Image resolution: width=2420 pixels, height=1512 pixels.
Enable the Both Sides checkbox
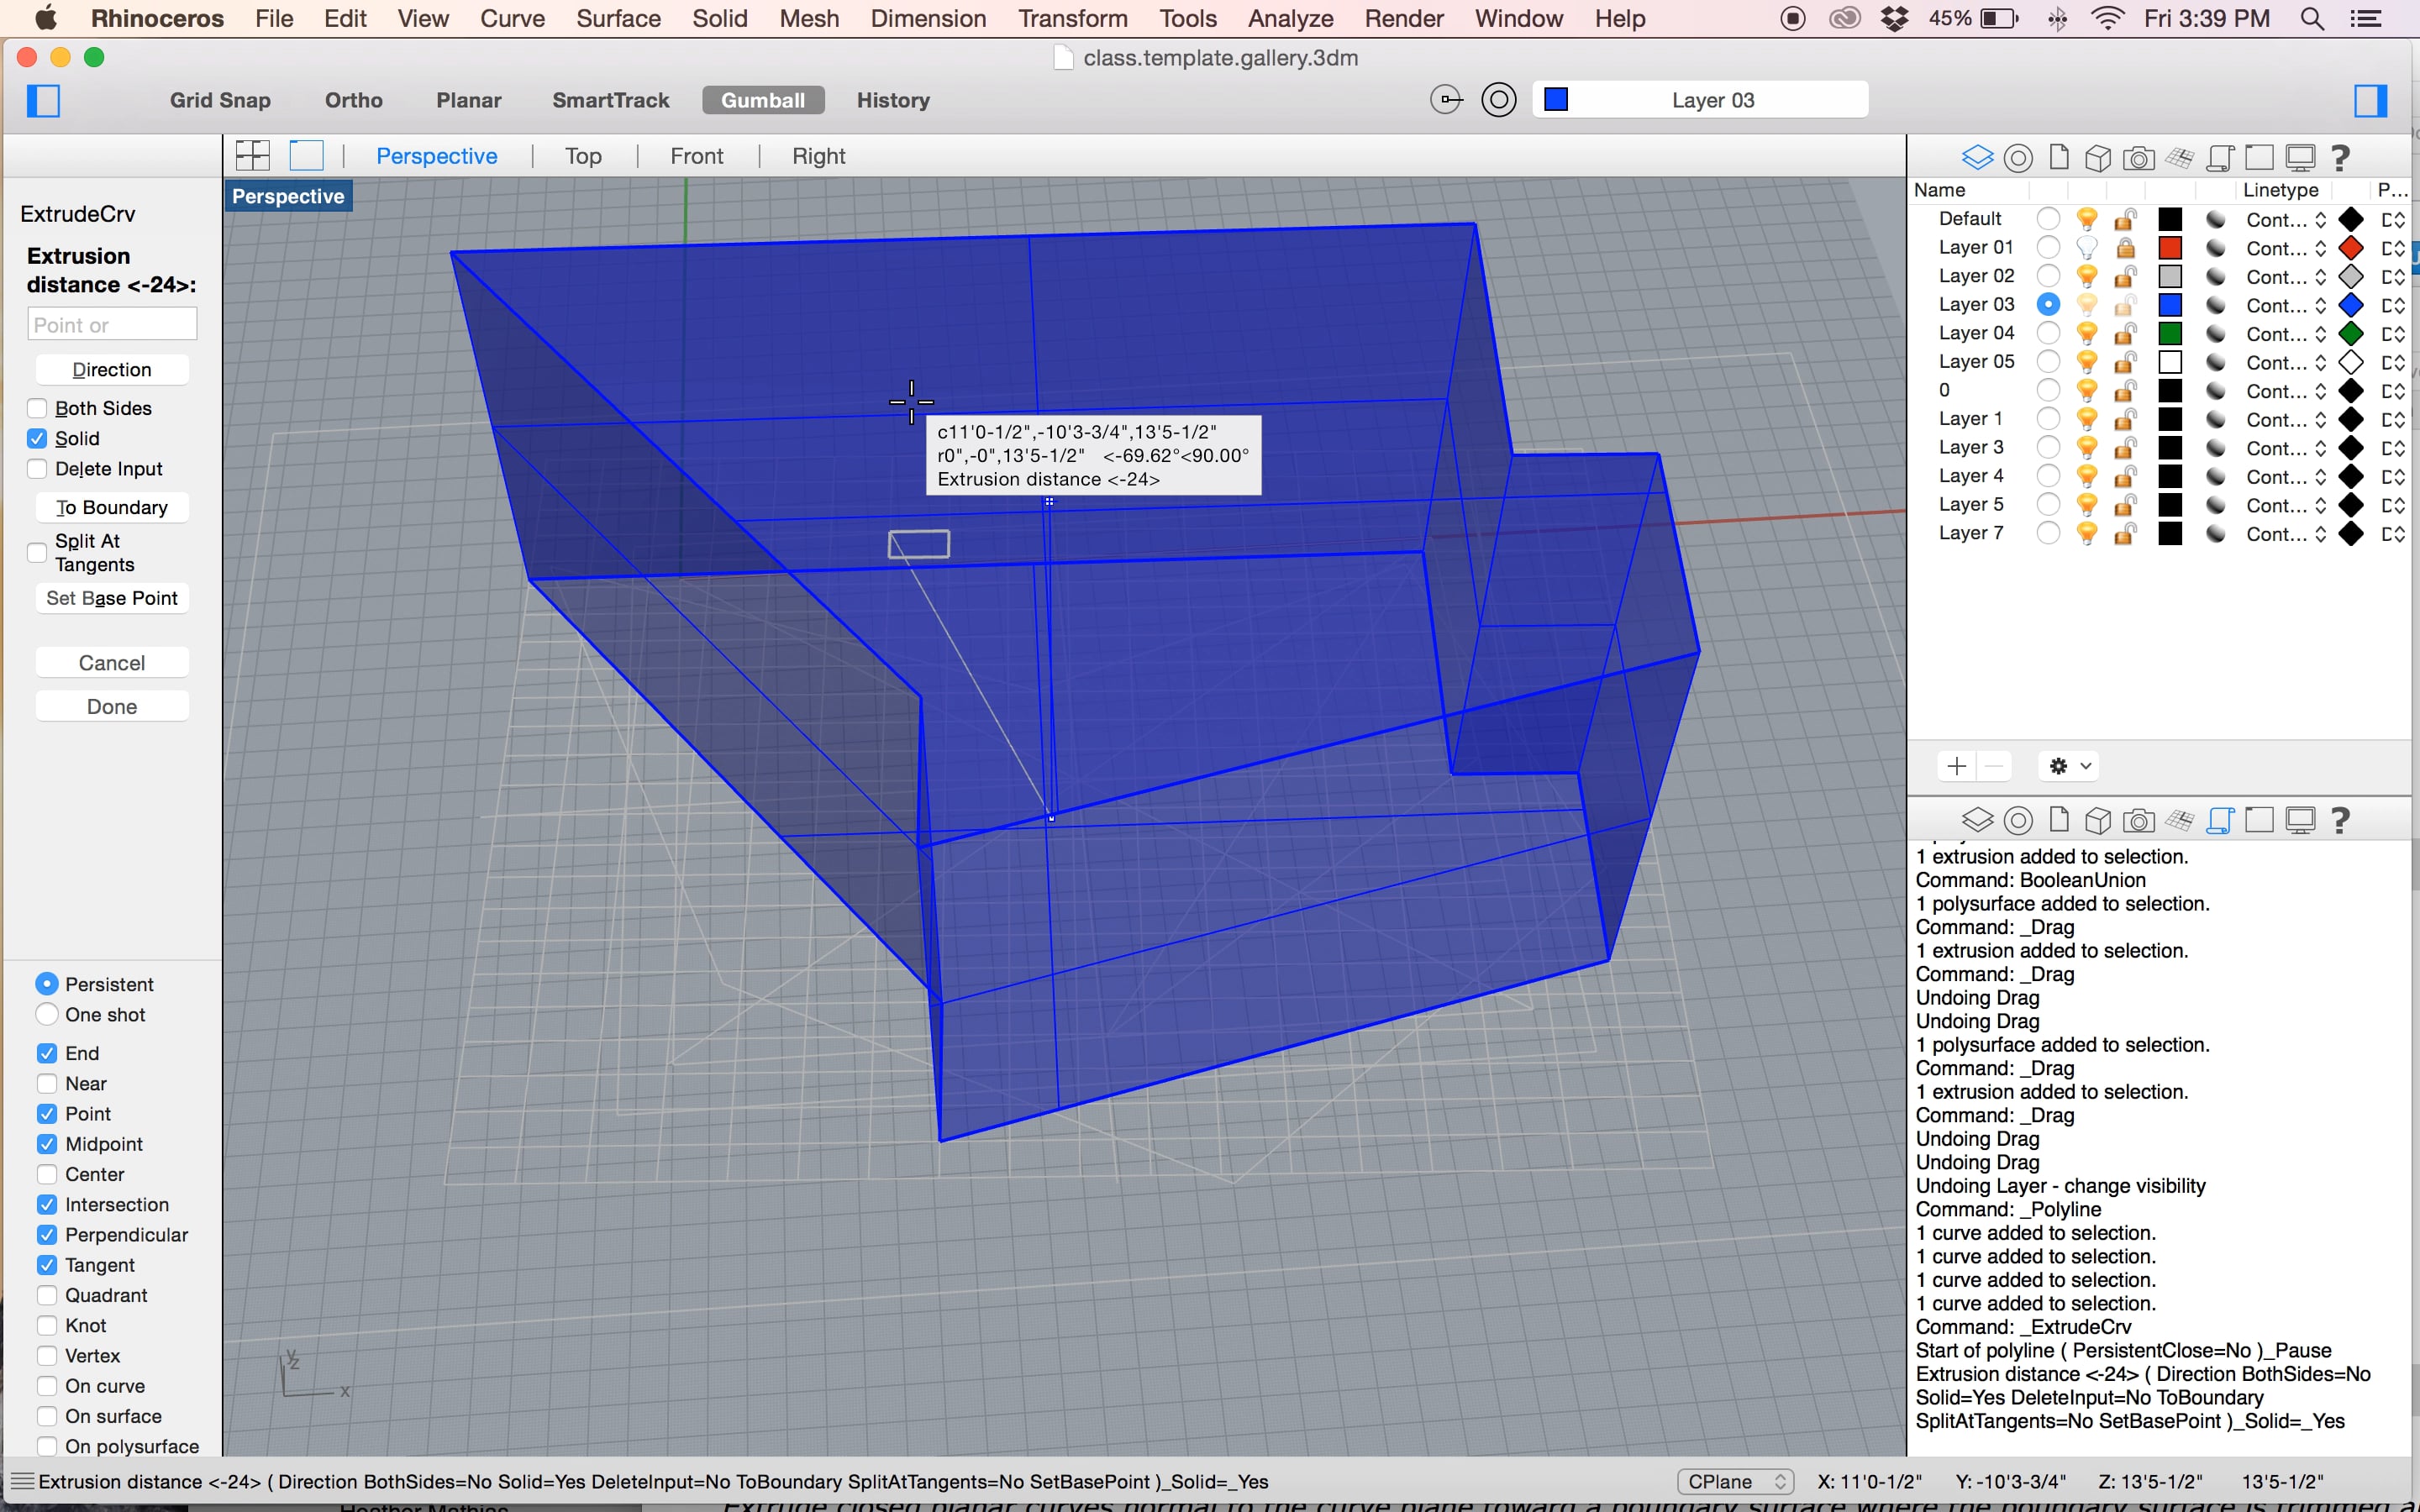(38, 408)
